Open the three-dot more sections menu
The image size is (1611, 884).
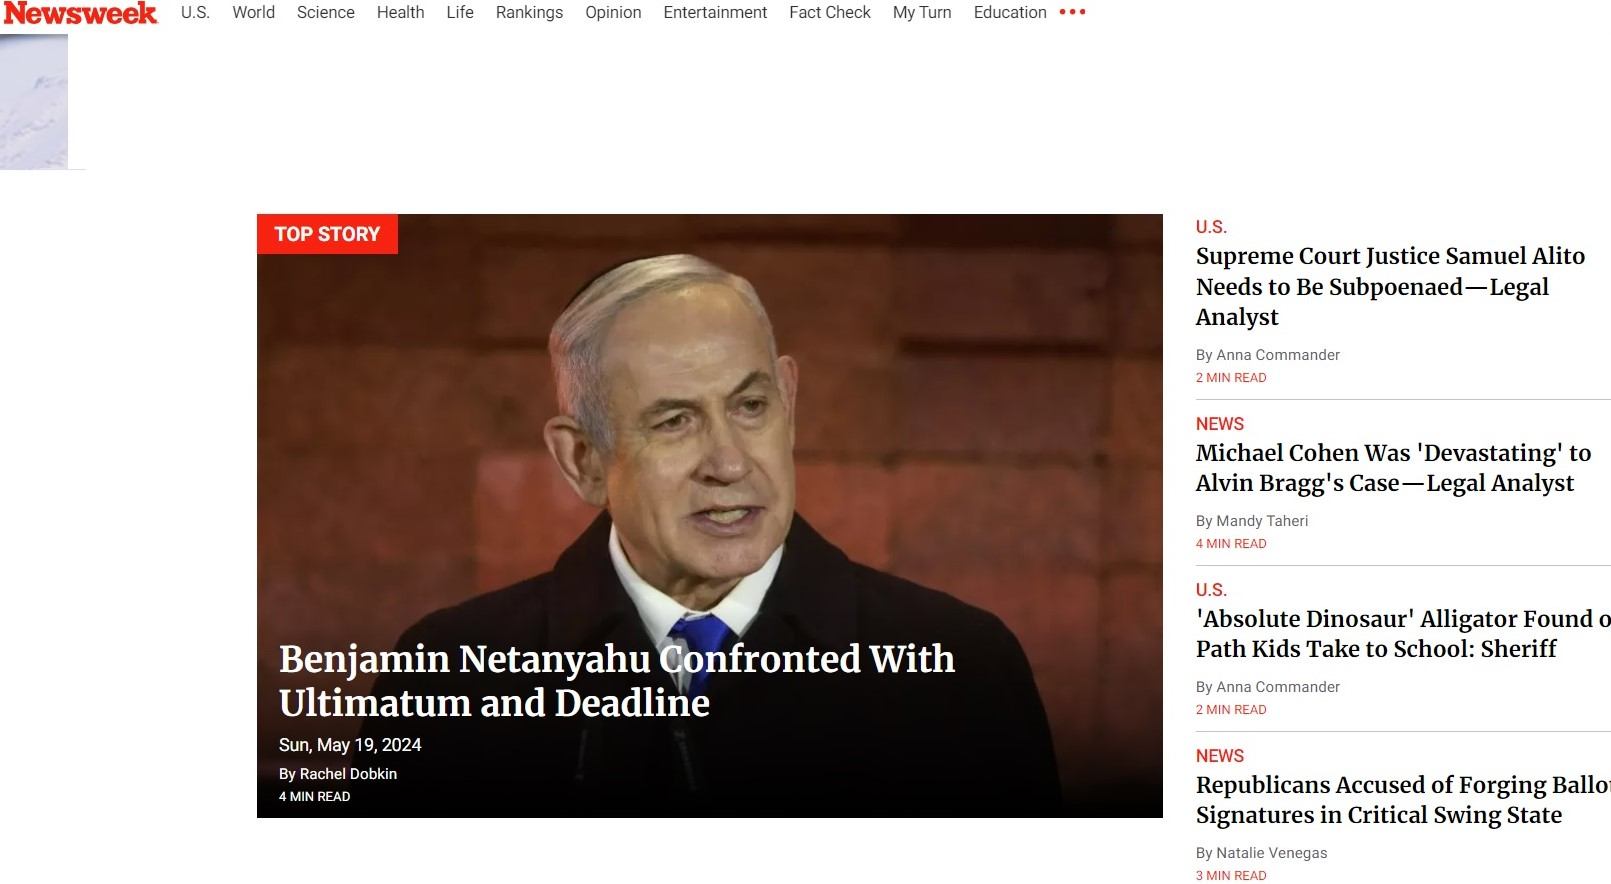tap(1072, 12)
